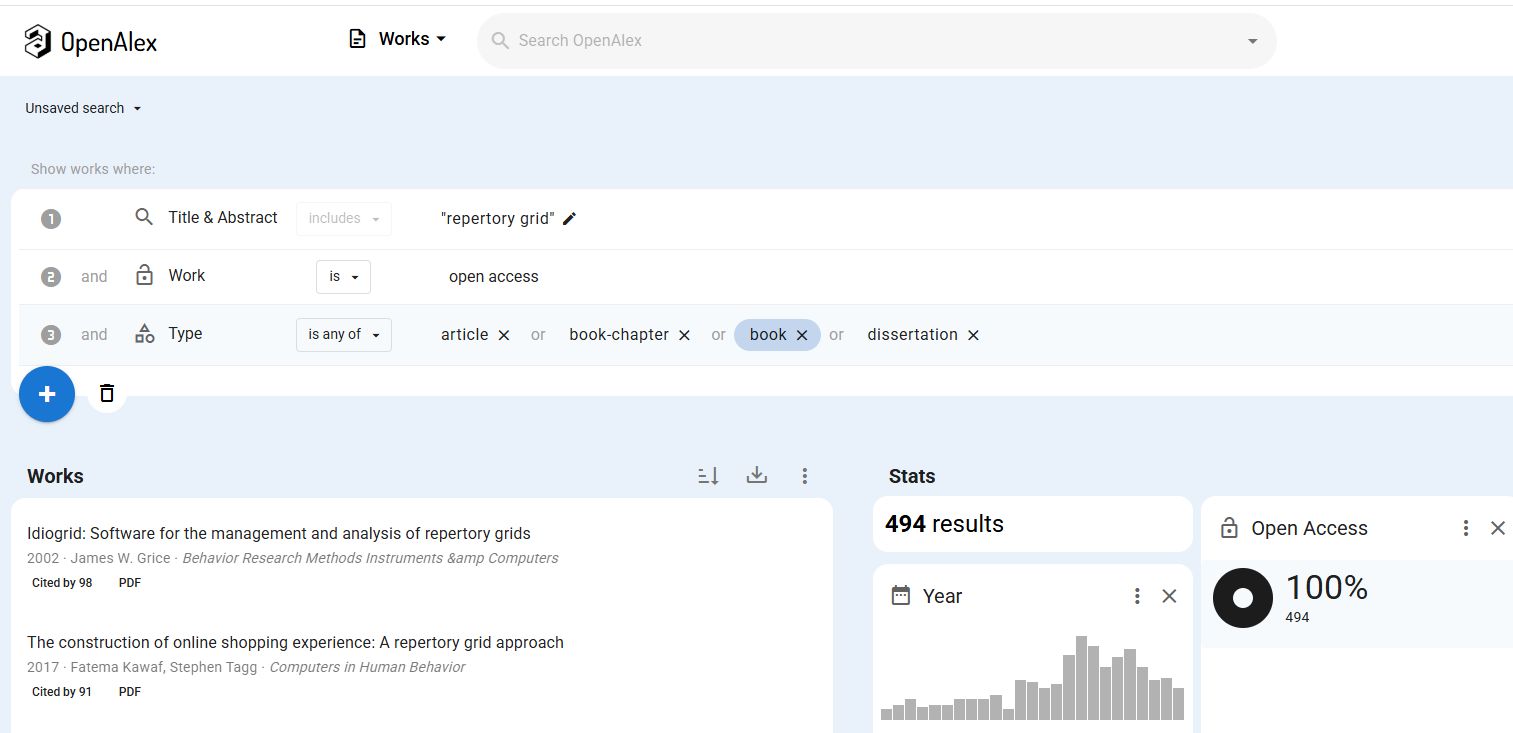Viewport: 1513px width, 733px height.
Task: Click the download results icon
Action: pos(757,476)
